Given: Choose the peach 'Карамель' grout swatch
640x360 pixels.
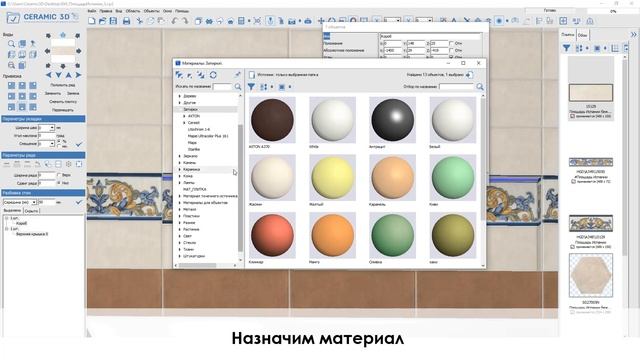Looking at the screenshot, I should pyautogui.click(x=392, y=178).
